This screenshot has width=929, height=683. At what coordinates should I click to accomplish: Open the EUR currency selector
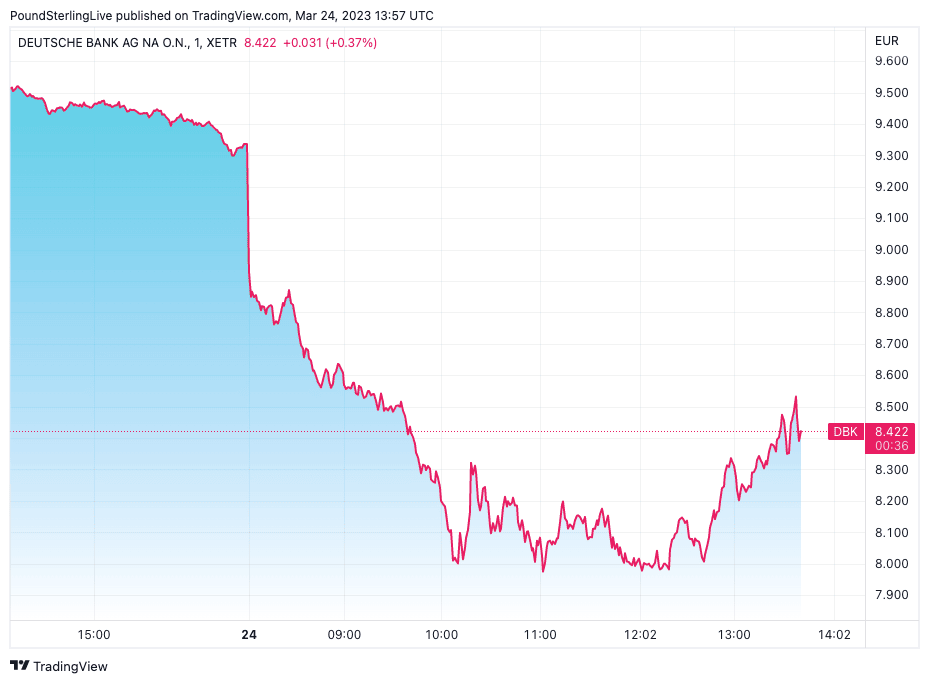[x=887, y=41]
